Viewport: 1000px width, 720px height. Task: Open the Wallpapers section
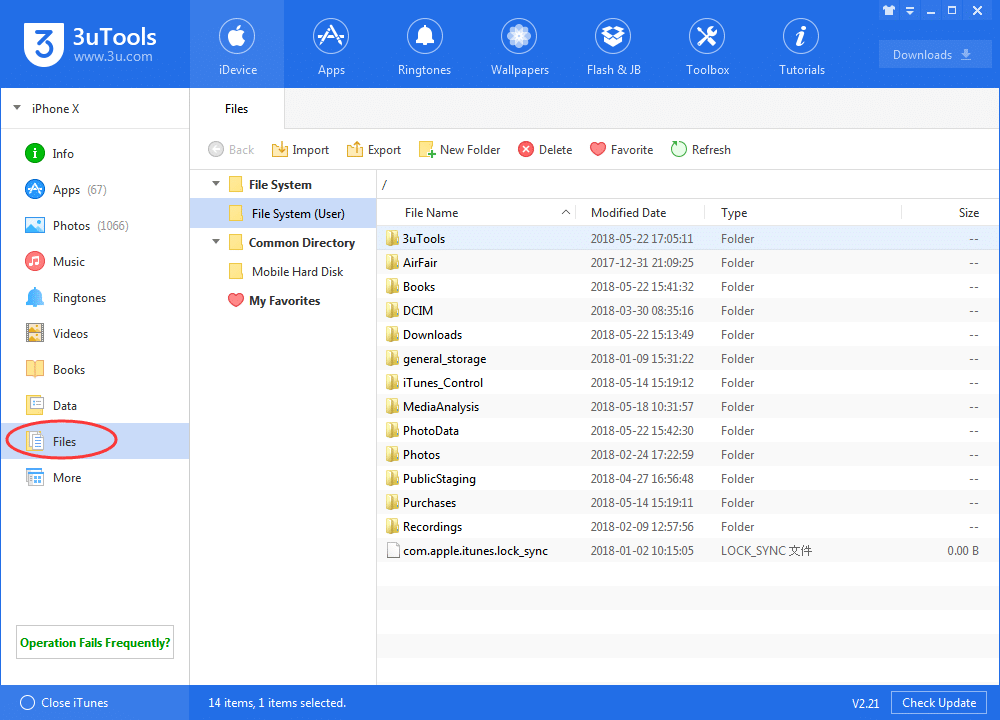click(519, 45)
